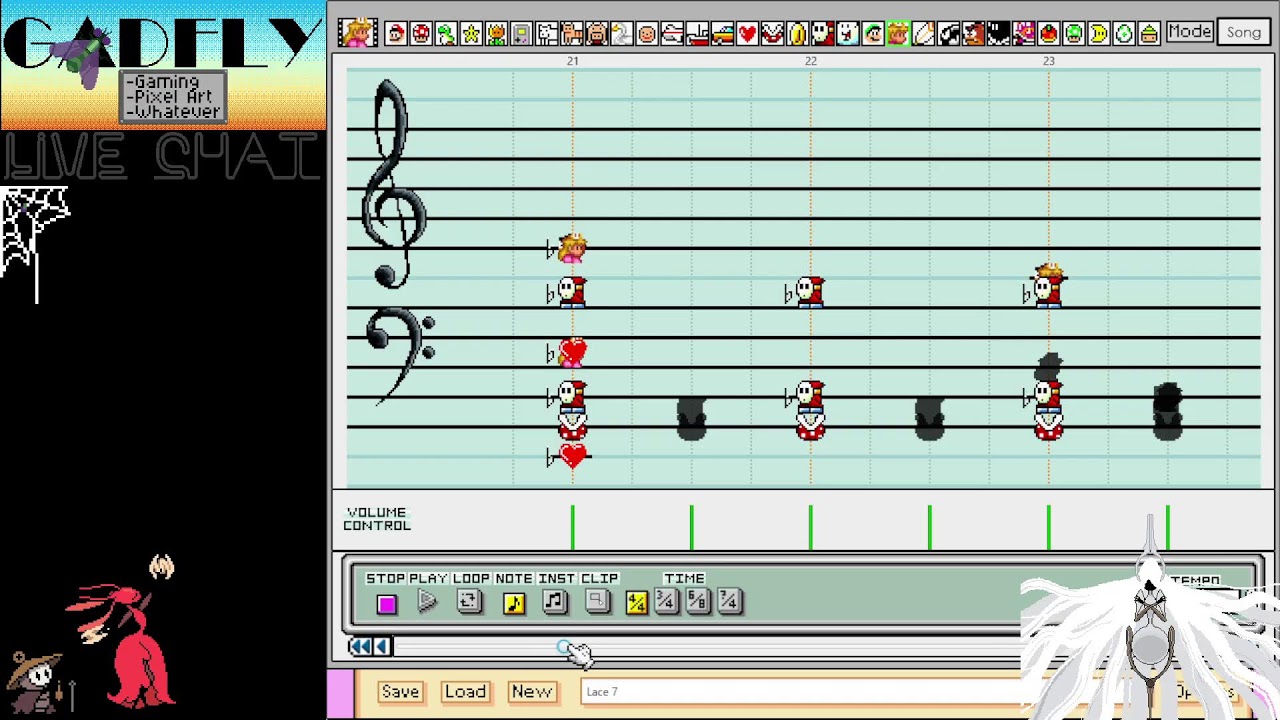The image size is (1280, 720).
Task: Select the baby face instrument
Action: (646, 33)
